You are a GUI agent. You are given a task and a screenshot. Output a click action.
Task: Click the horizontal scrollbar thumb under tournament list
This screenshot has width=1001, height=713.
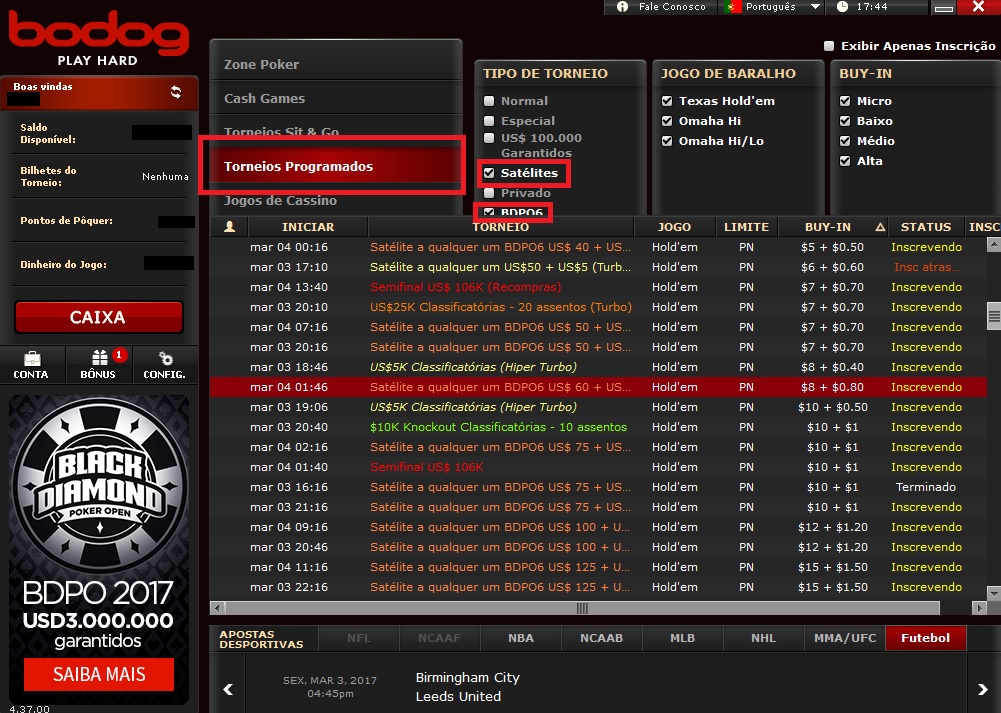click(582, 608)
